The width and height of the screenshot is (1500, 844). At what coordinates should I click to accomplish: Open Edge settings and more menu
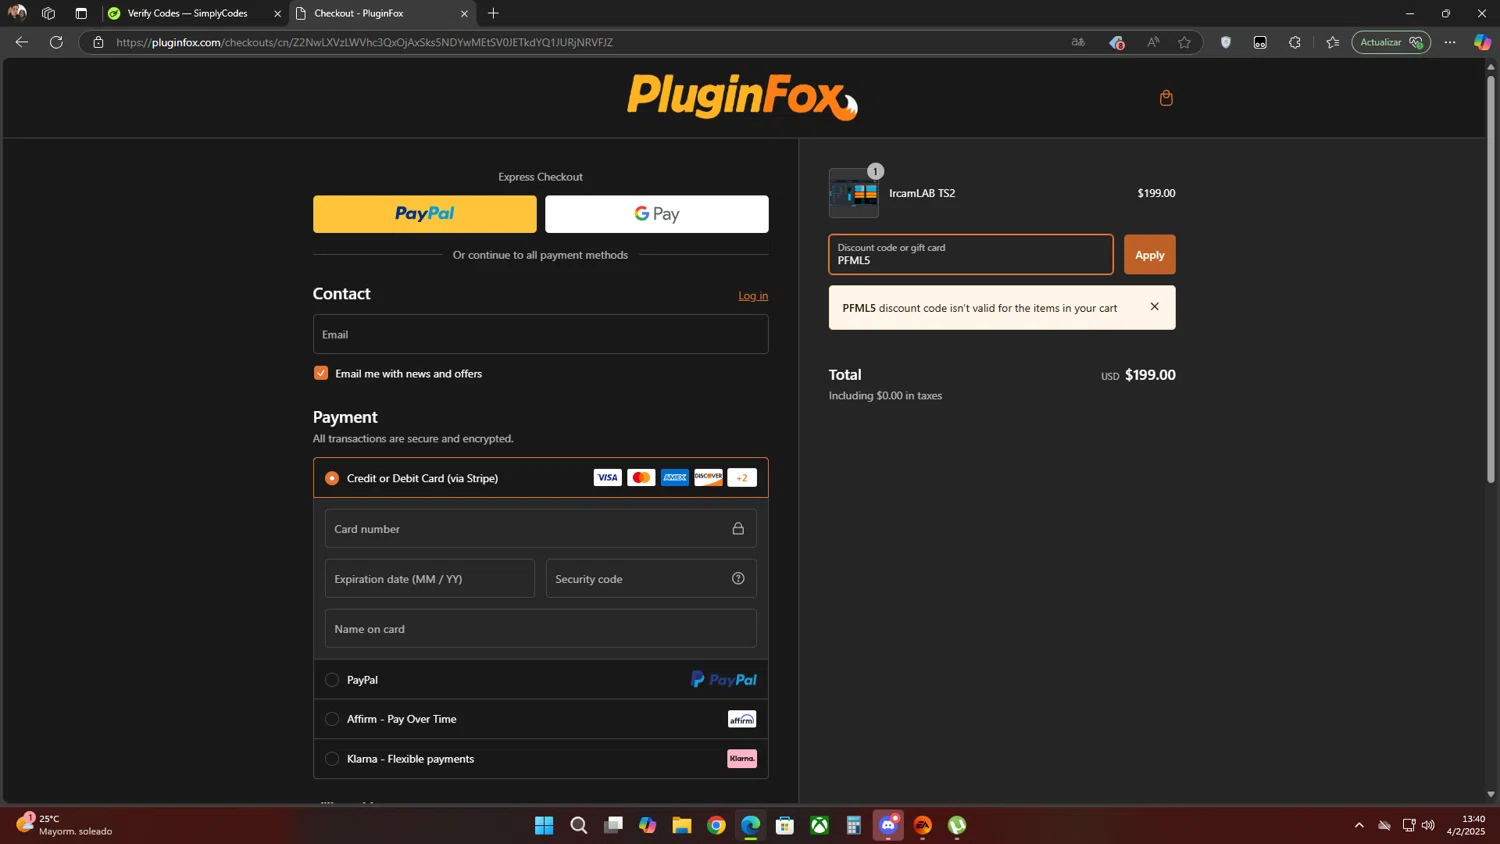(x=1450, y=42)
